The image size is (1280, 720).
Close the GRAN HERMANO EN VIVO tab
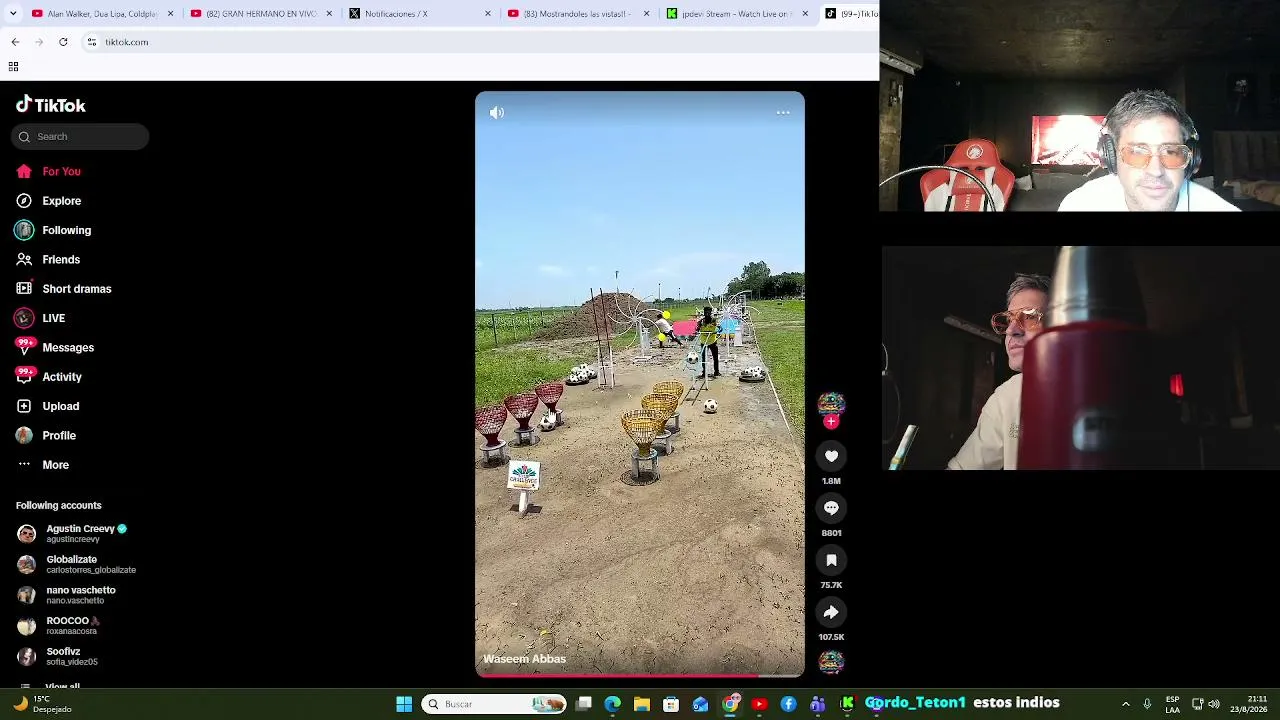tap(329, 14)
